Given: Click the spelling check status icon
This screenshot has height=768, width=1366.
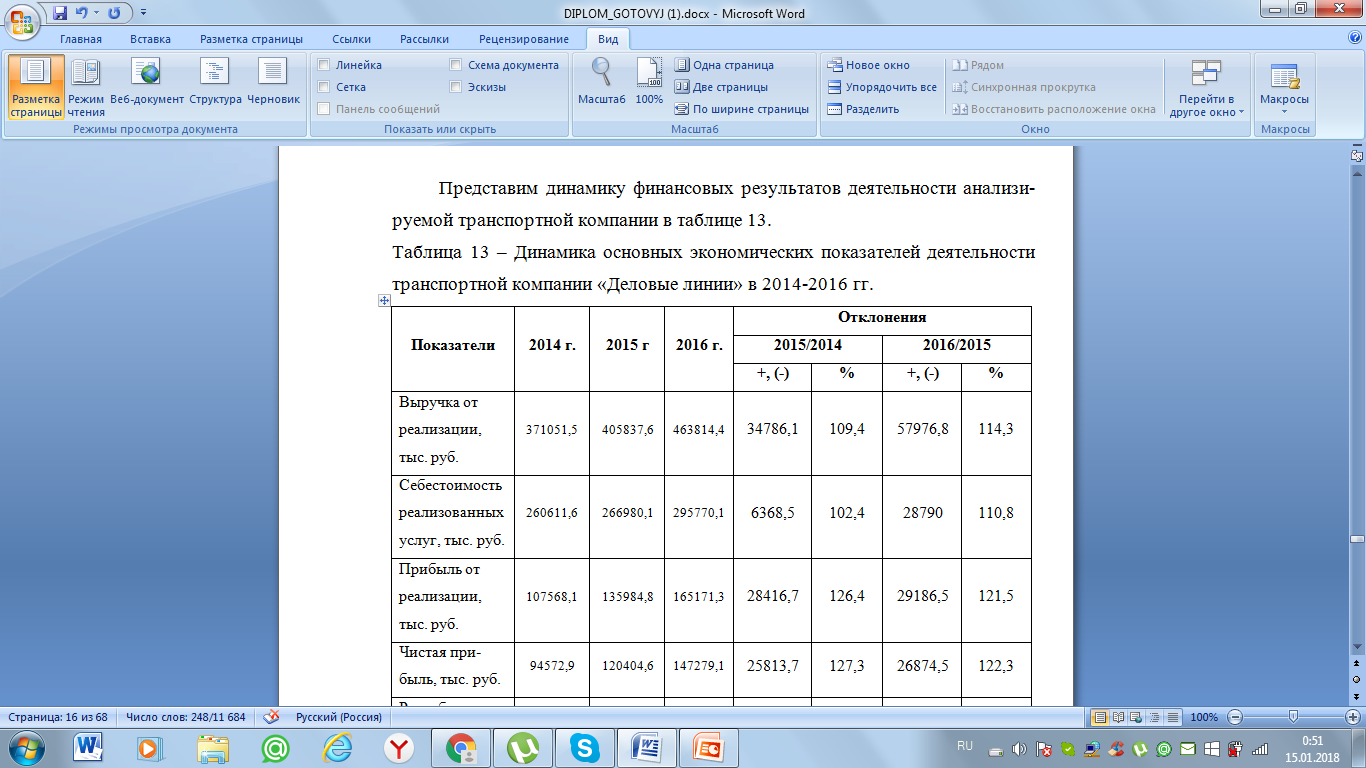Looking at the screenshot, I should click(270, 717).
